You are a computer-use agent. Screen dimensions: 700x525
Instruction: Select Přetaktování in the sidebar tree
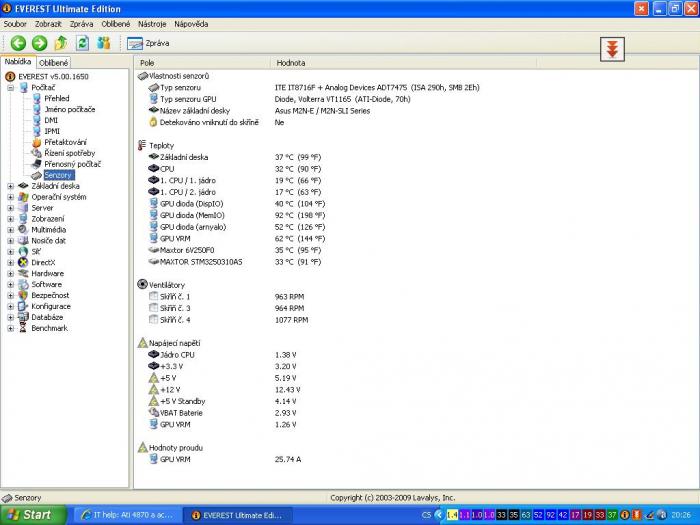pyautogui.click(x=64, y=142)
